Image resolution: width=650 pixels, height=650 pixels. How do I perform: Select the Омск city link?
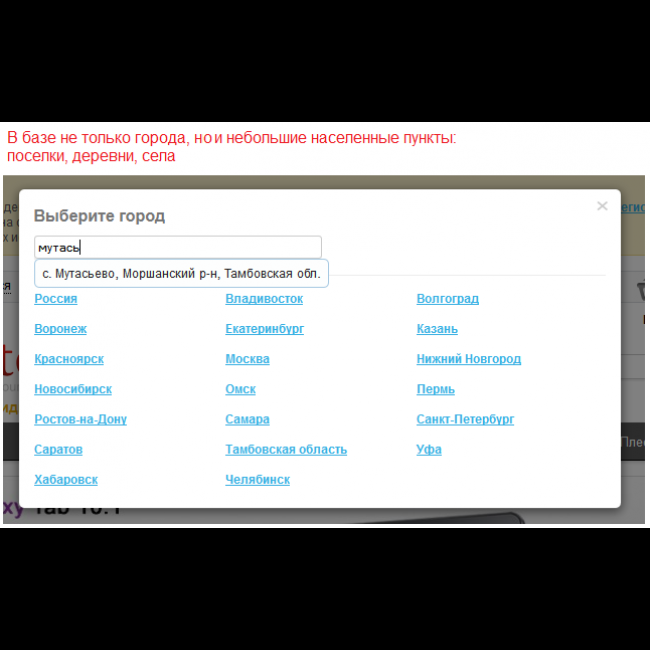(240, 389)
